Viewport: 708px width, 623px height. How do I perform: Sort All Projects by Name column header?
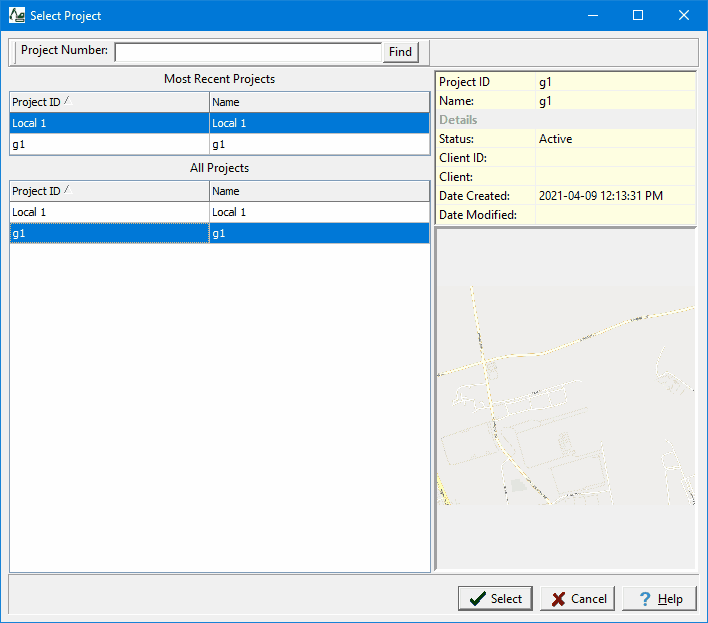coord(319,191)
